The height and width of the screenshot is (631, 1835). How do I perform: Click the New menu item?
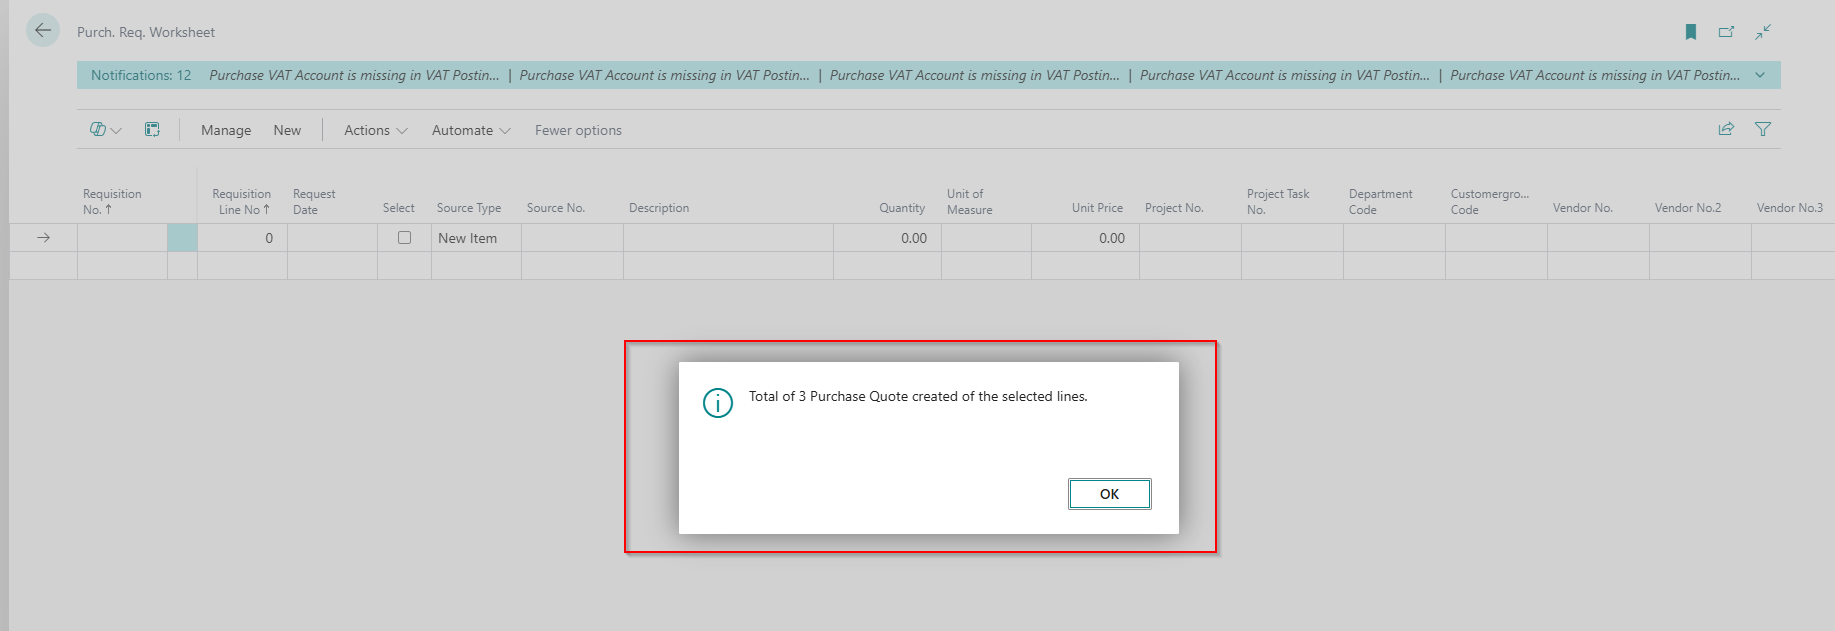(287, 130)
